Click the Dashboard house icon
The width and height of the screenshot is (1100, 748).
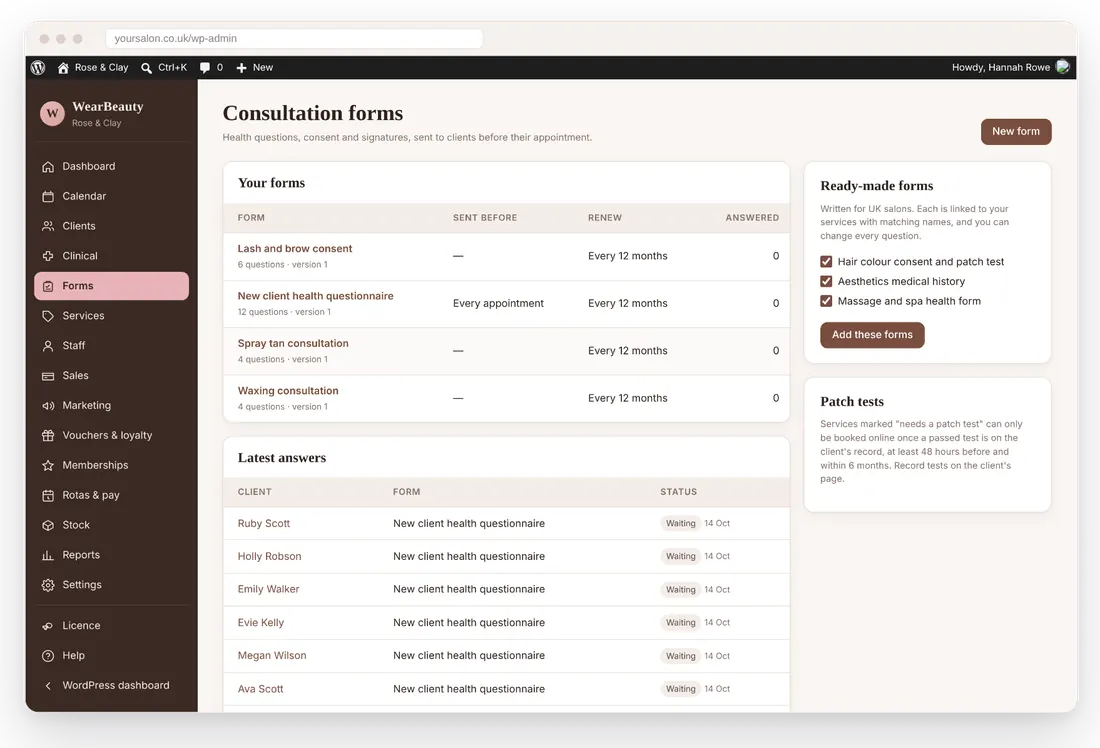[48, 166]
